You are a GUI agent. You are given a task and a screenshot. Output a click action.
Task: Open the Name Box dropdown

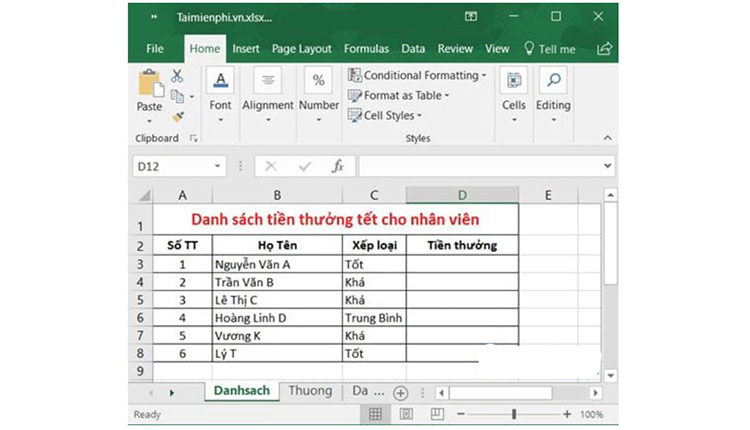pyautogui.click(x=217, y=166)
